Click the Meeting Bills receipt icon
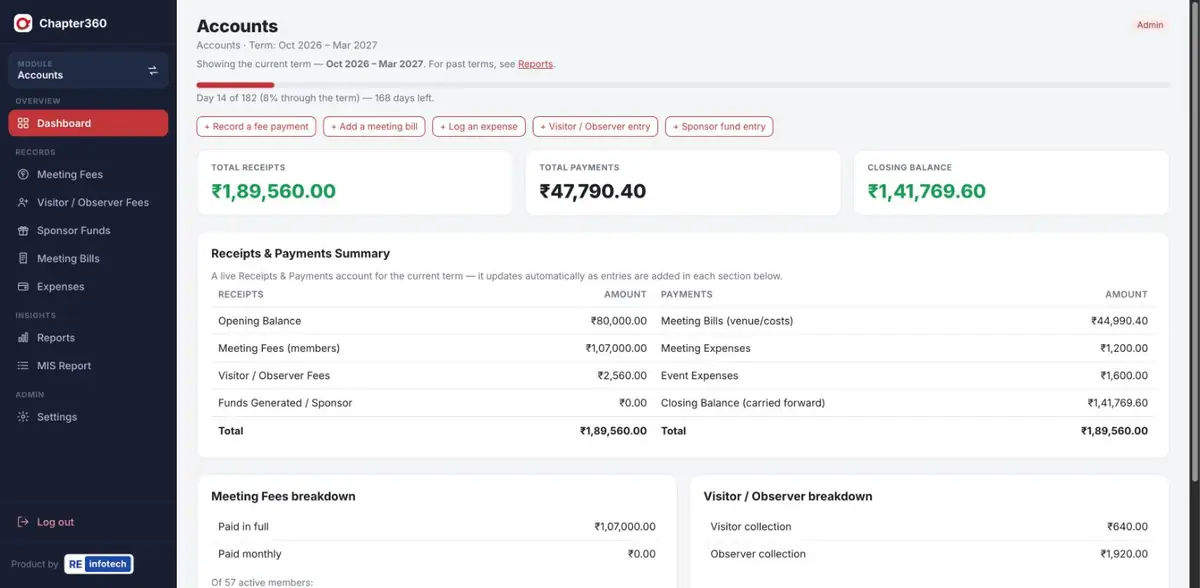Screen dimensions: 1200x588 tap(23, 258)
